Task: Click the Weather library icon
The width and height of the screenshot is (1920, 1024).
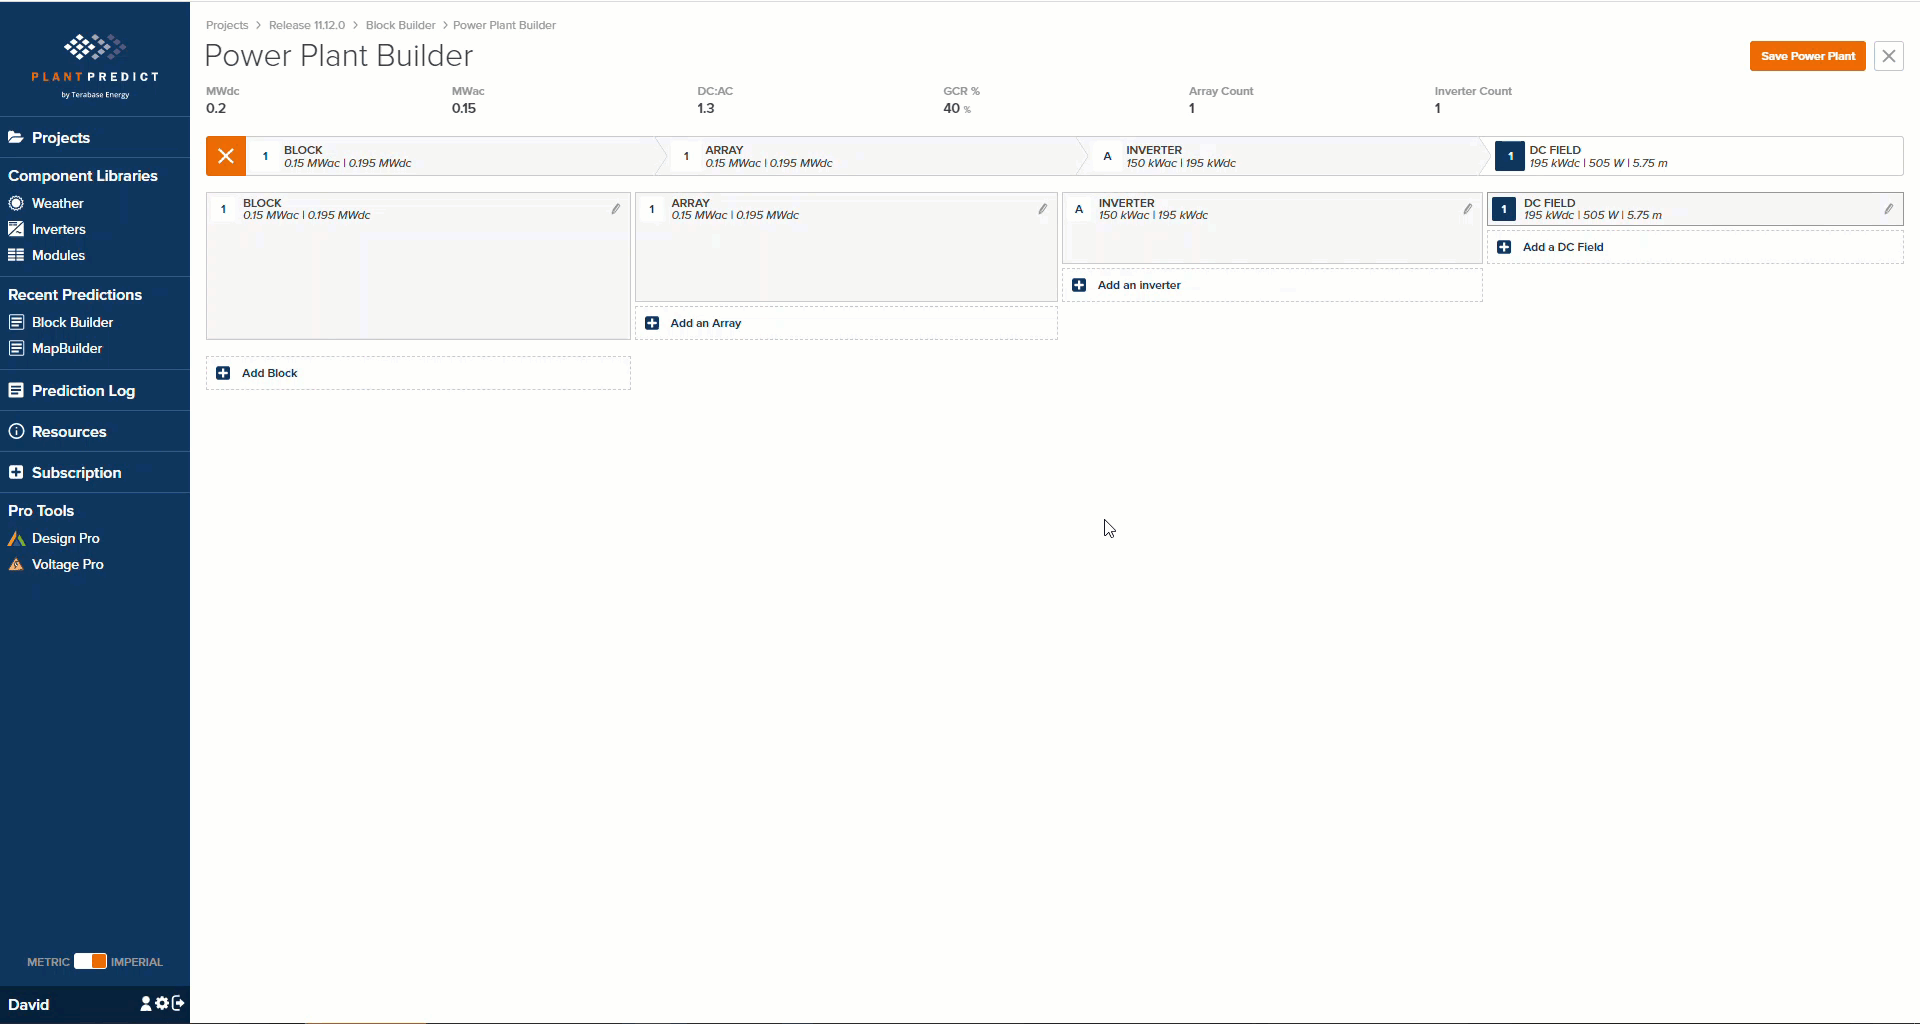Action: coord(16,203)
